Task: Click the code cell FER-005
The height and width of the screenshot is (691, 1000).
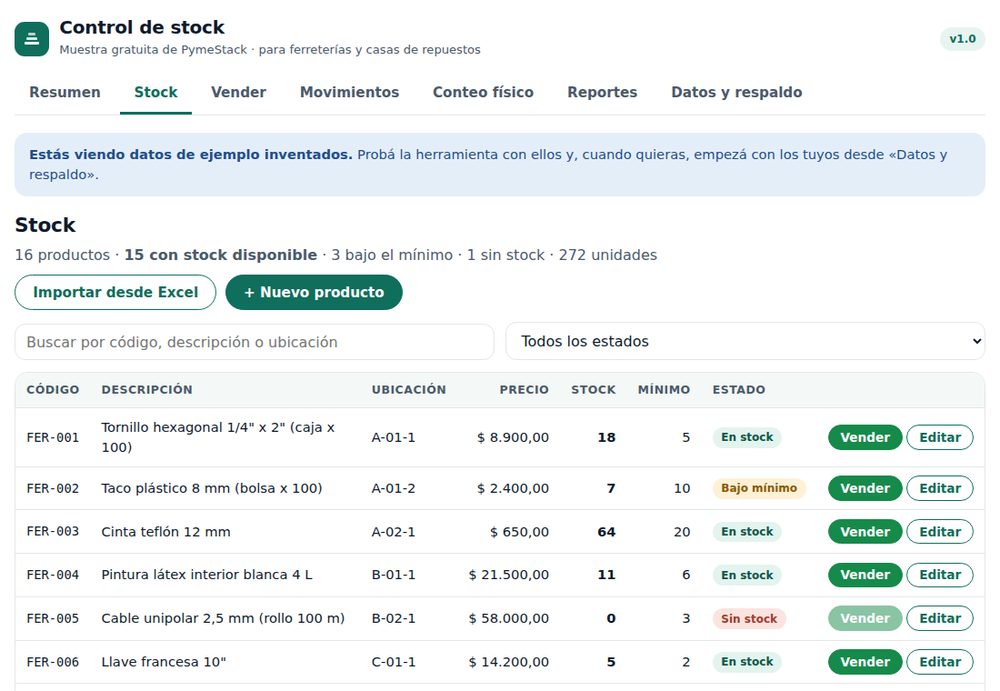Action: coord(53,618)
